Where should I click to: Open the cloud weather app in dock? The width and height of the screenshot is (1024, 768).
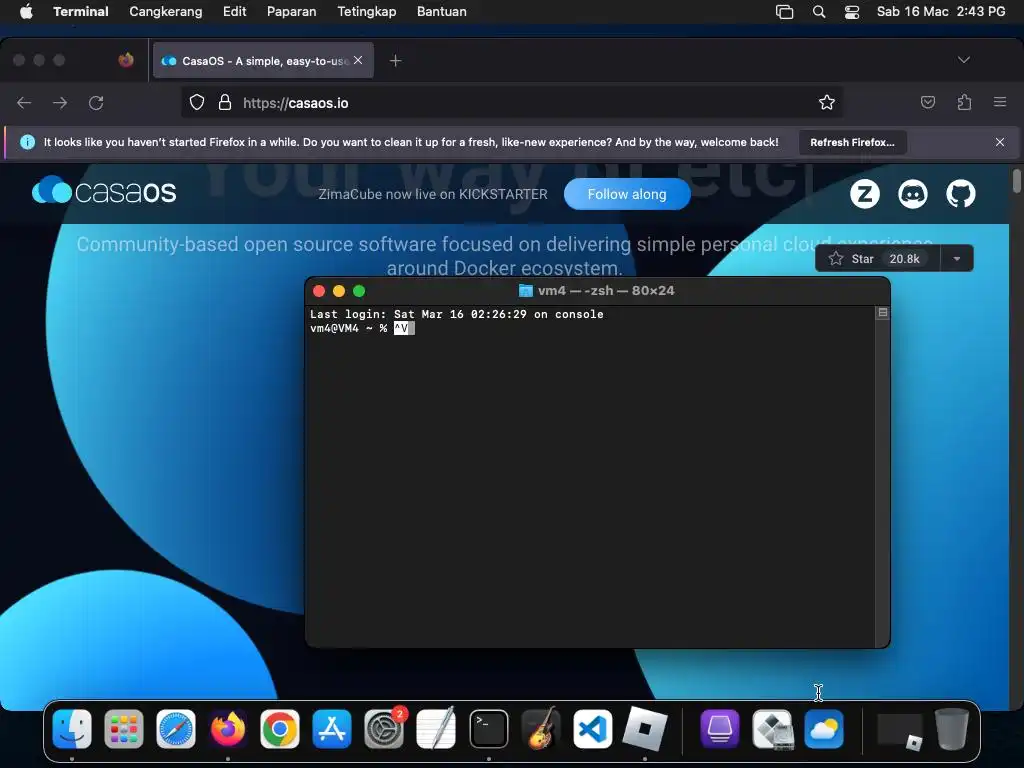point(824,729)
